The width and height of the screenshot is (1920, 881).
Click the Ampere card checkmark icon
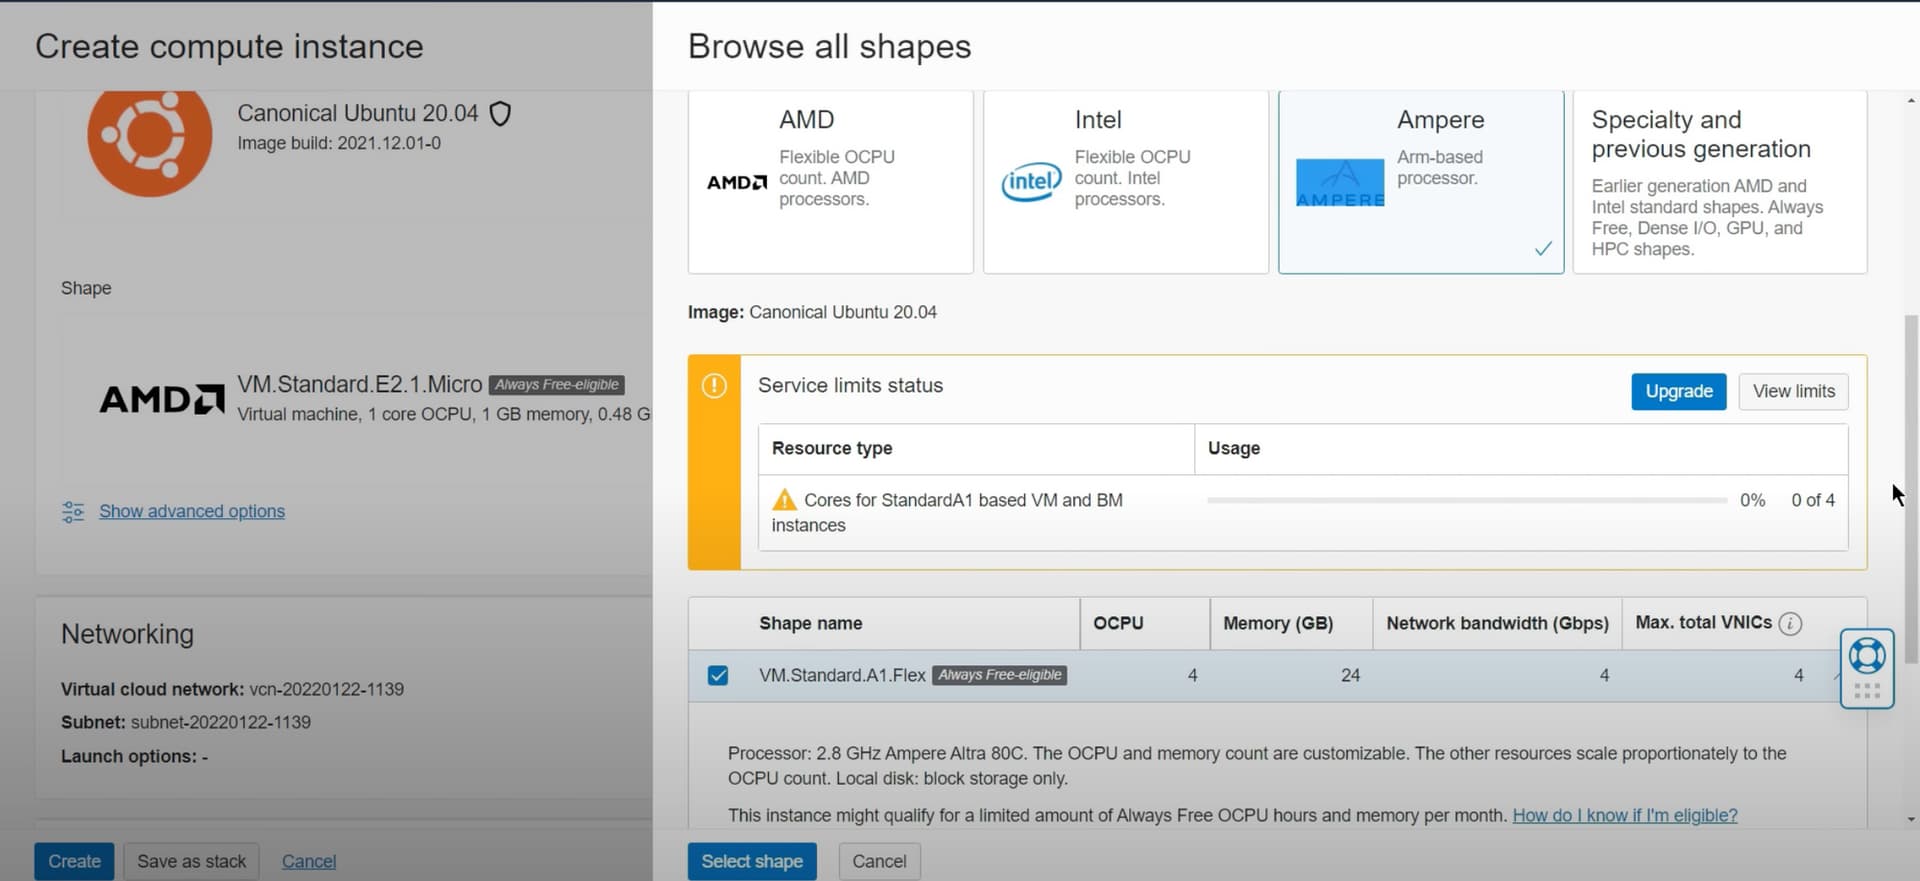1543,249
